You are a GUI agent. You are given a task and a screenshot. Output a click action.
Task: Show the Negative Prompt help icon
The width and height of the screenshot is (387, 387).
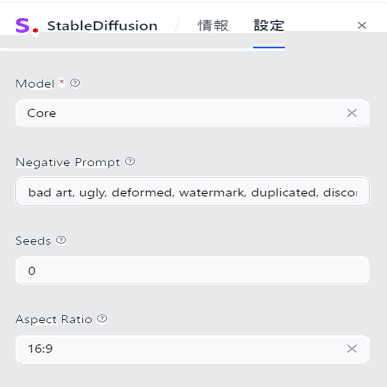coord(130,162)
